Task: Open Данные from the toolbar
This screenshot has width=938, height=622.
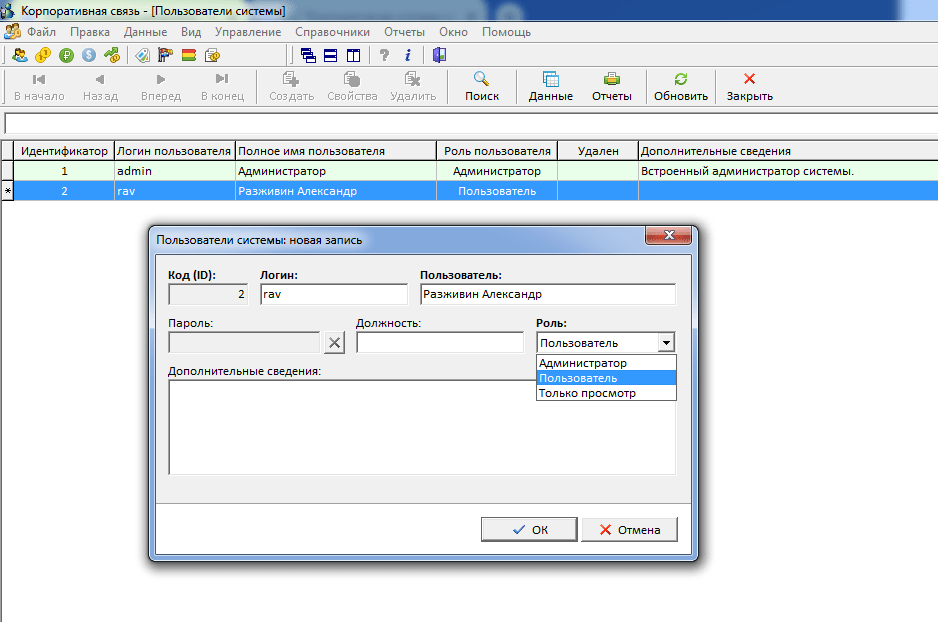Action: (550, 87)
